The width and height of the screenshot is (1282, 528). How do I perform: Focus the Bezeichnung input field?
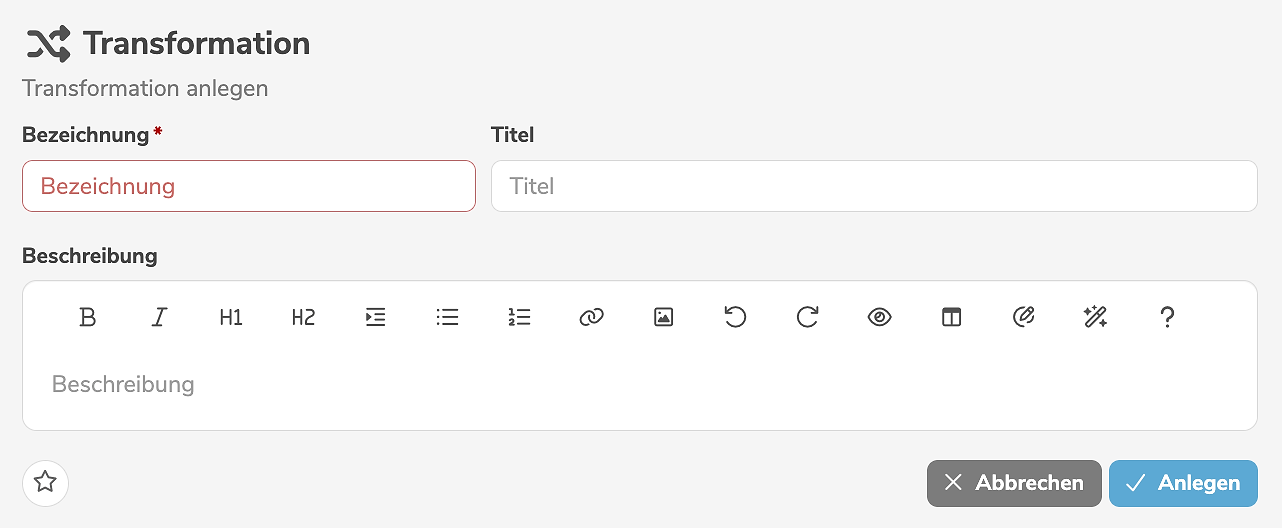pyautogui.click(x=248, y=186)
